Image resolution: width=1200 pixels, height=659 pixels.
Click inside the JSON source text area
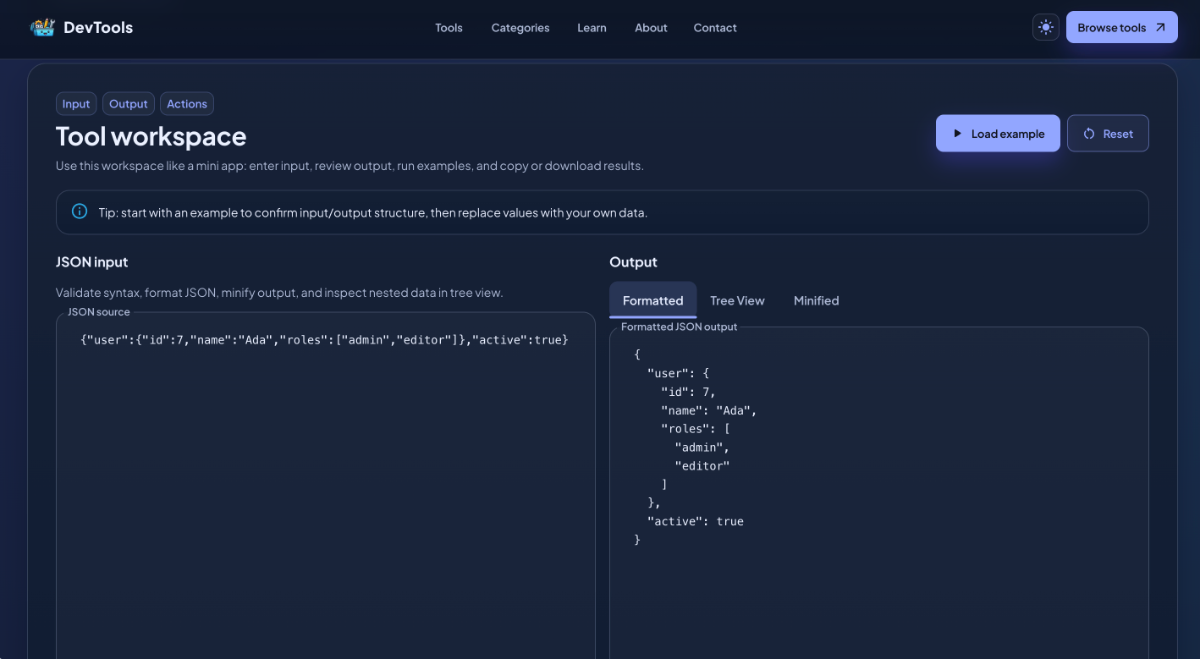[326, 485]
